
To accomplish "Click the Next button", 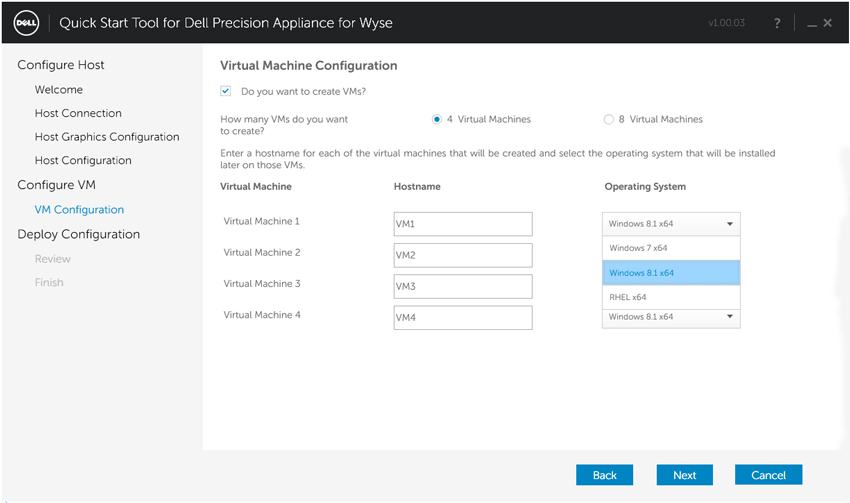I will [685, 475].
